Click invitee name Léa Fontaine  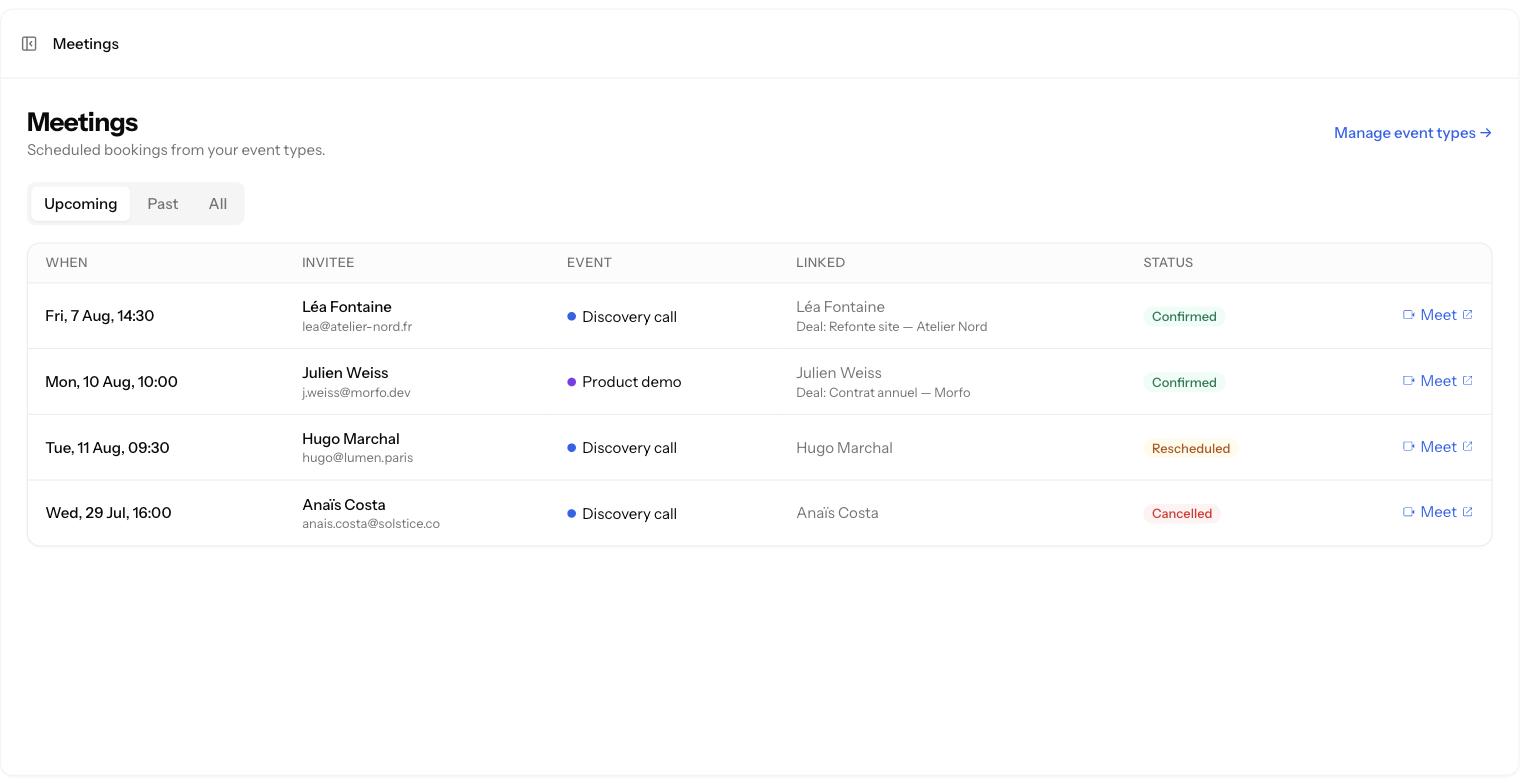[347, 307]
